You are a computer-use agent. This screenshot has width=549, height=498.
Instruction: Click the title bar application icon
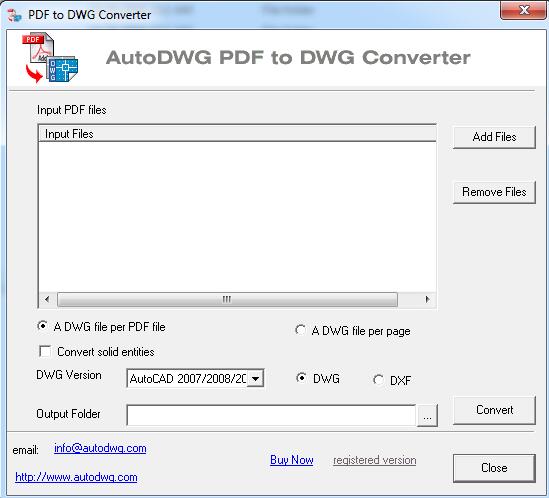point(14,15)
